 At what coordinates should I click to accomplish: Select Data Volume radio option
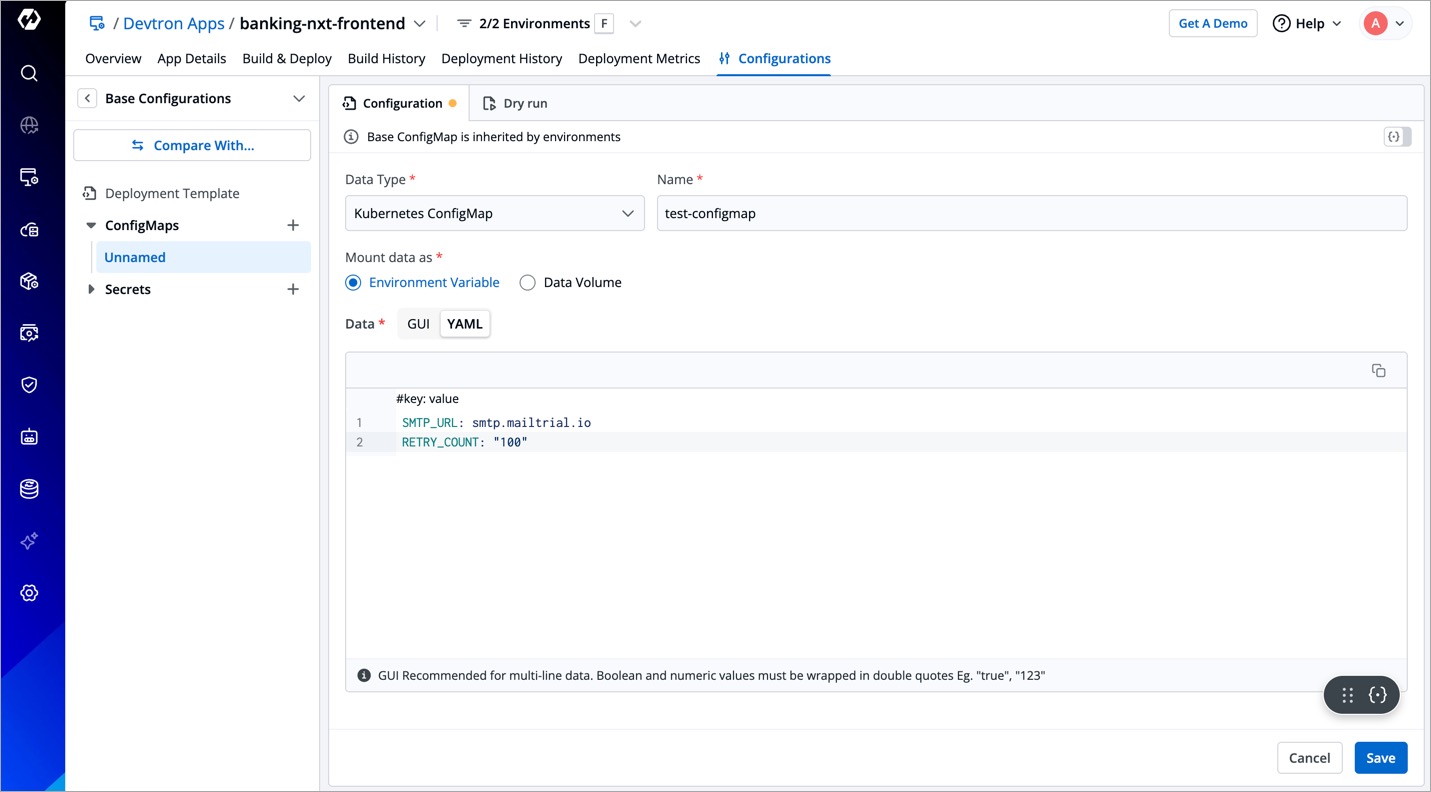[527, 283]
